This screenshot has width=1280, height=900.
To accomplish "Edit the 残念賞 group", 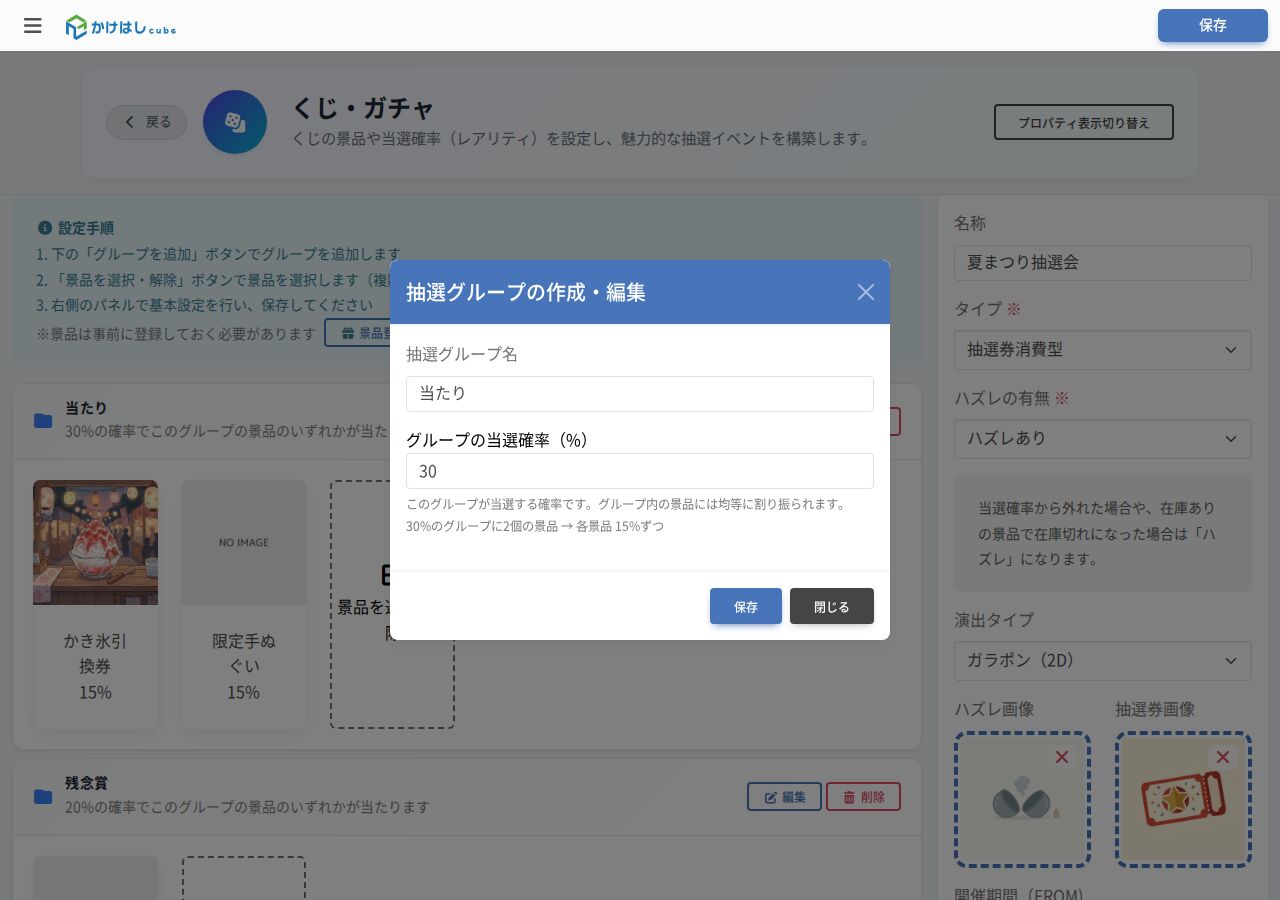I will [x=784, y=797].
